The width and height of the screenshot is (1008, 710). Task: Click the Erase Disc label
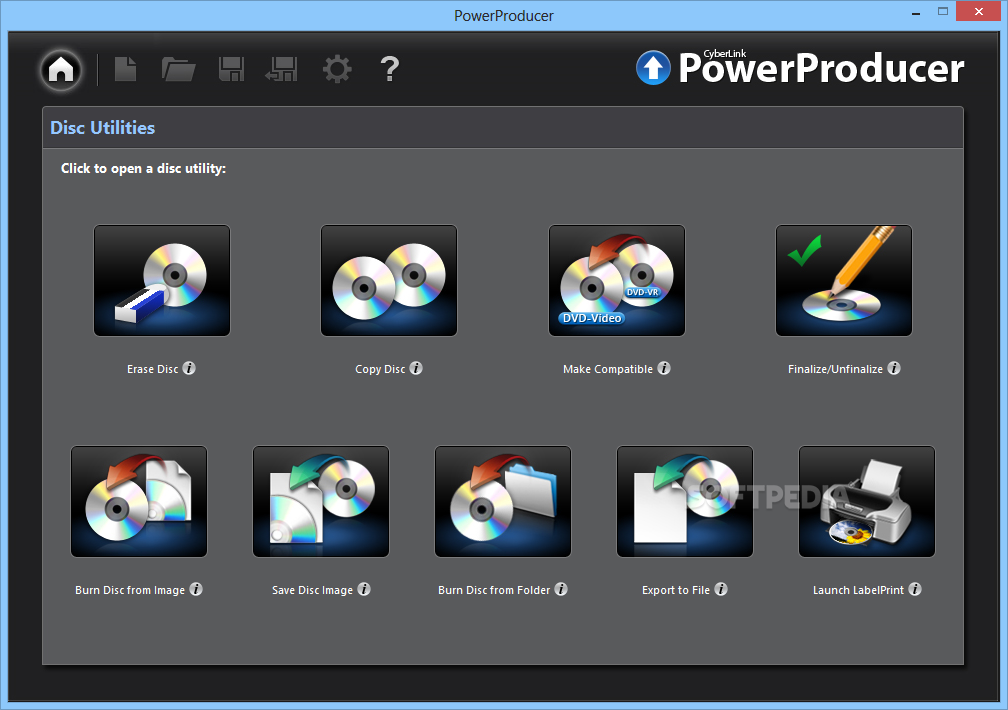tap(152, 369)
